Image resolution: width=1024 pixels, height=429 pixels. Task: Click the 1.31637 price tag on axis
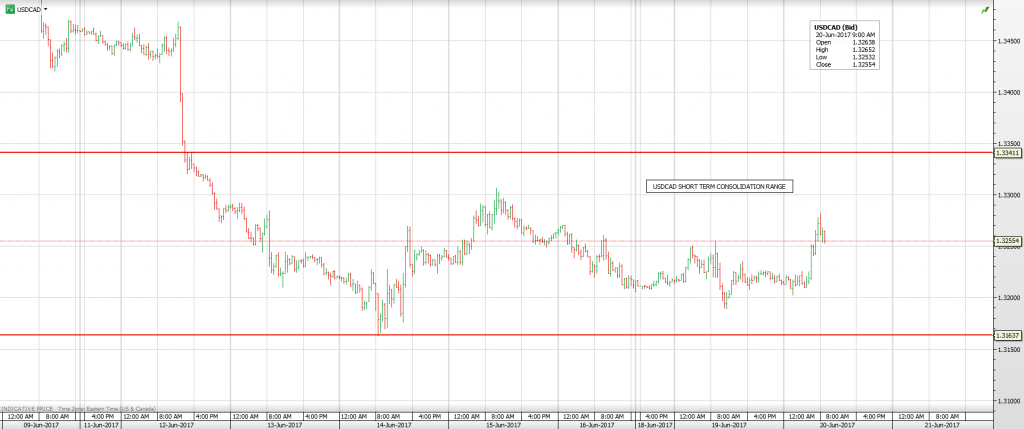coord(1007,335)
